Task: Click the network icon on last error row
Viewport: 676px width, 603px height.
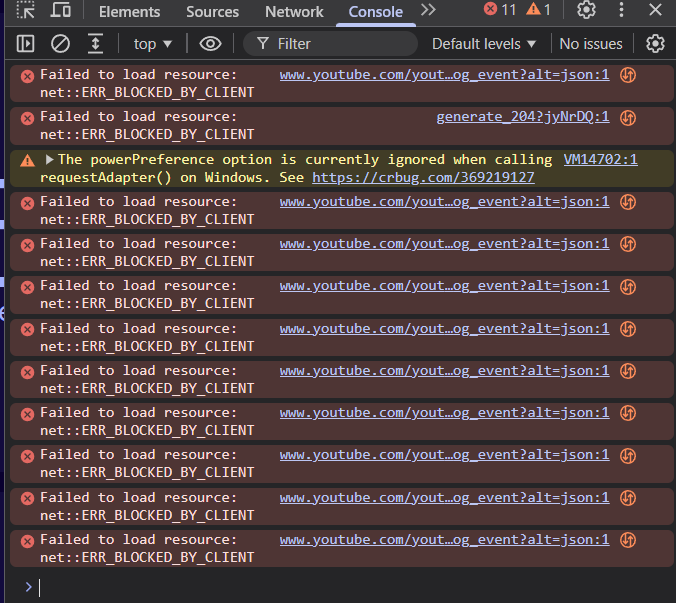Action: click(x=628, y=540)
